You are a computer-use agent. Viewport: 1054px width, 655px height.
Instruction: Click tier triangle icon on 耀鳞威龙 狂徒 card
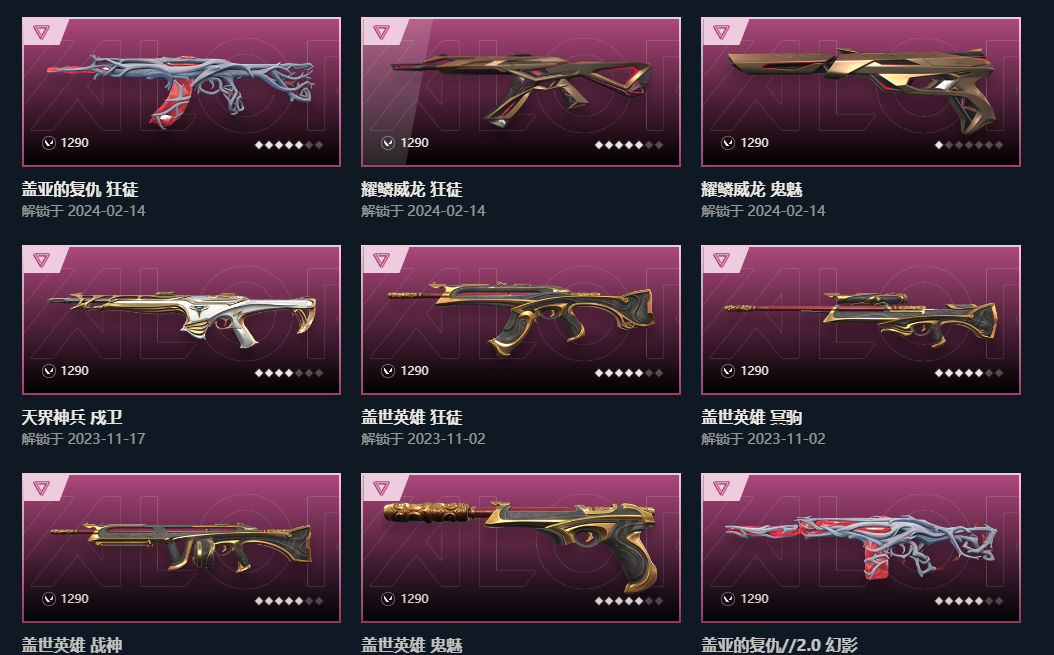(x=381, y=32)
